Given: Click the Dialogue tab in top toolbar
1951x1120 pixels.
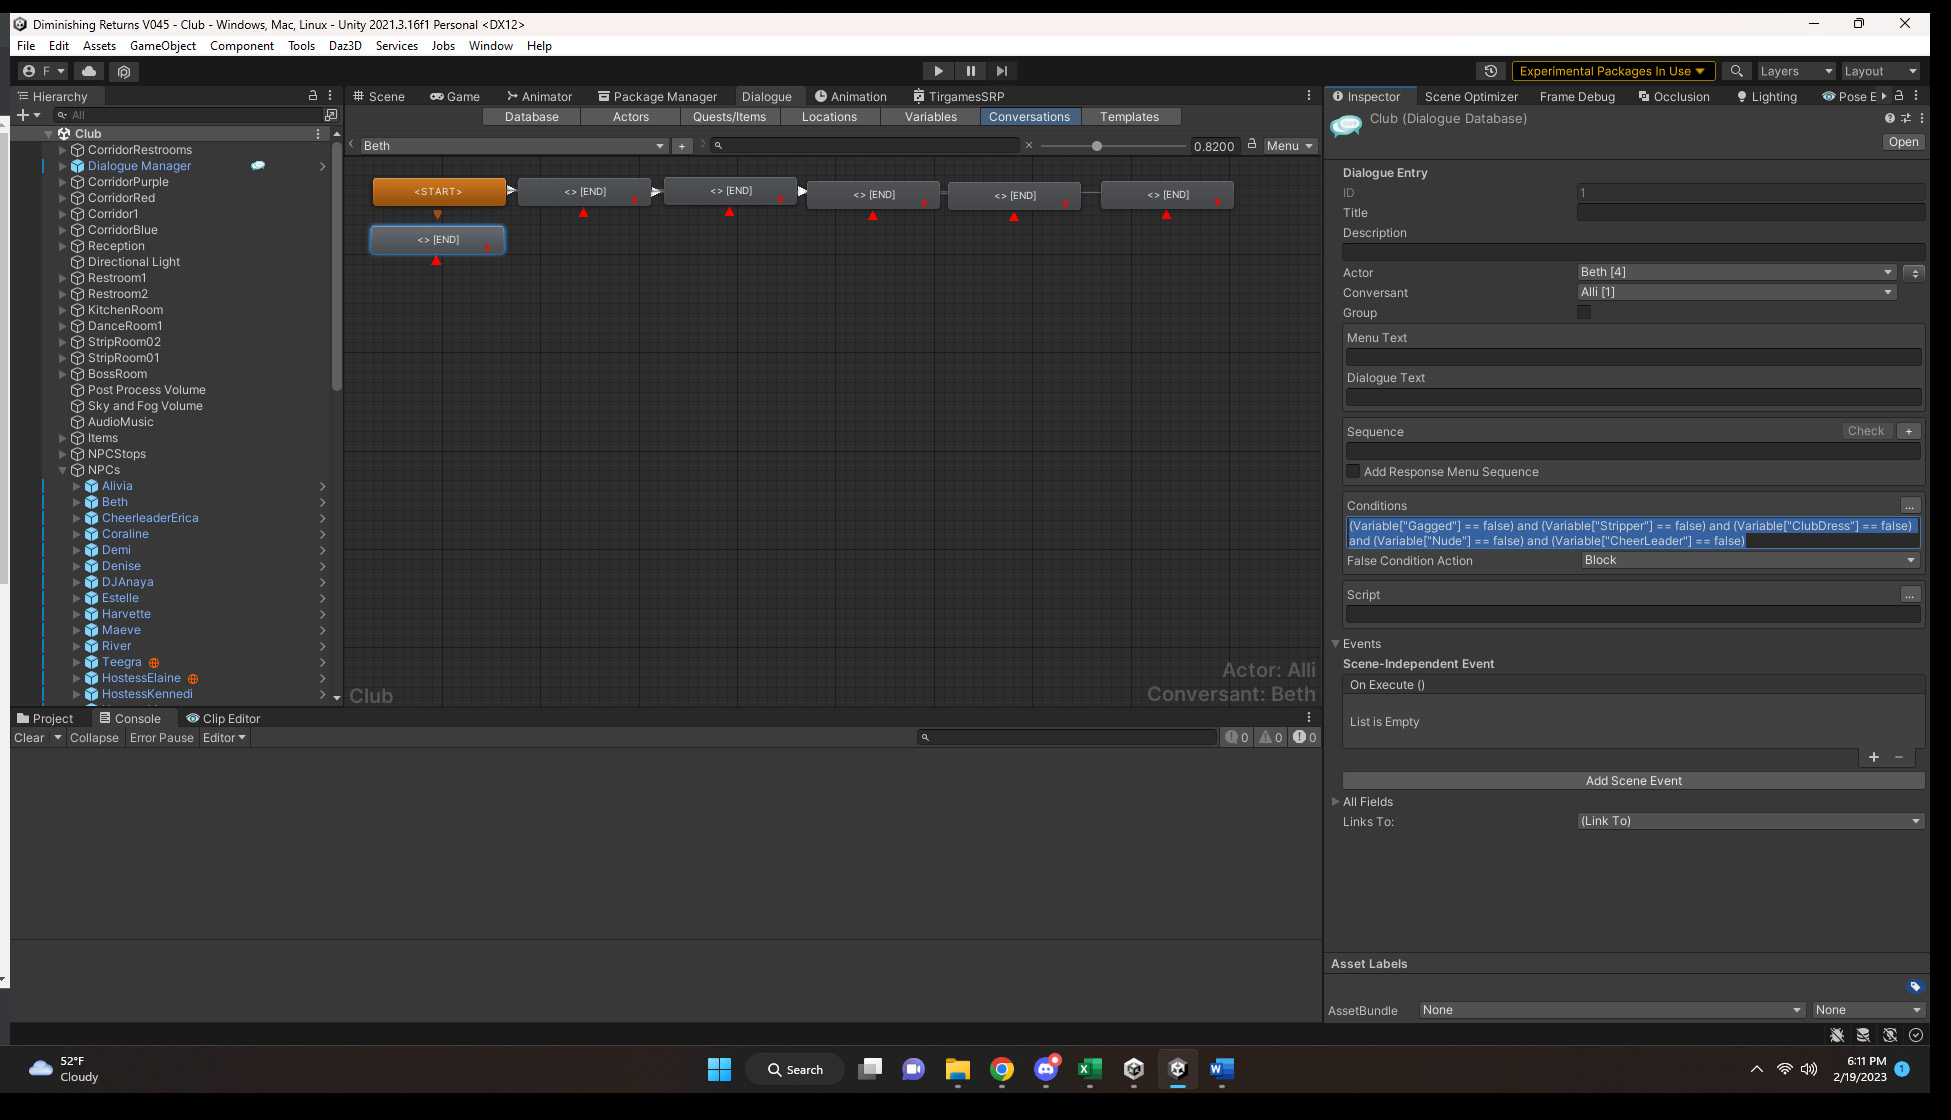Looking at the screenshot, I should 765,95.
